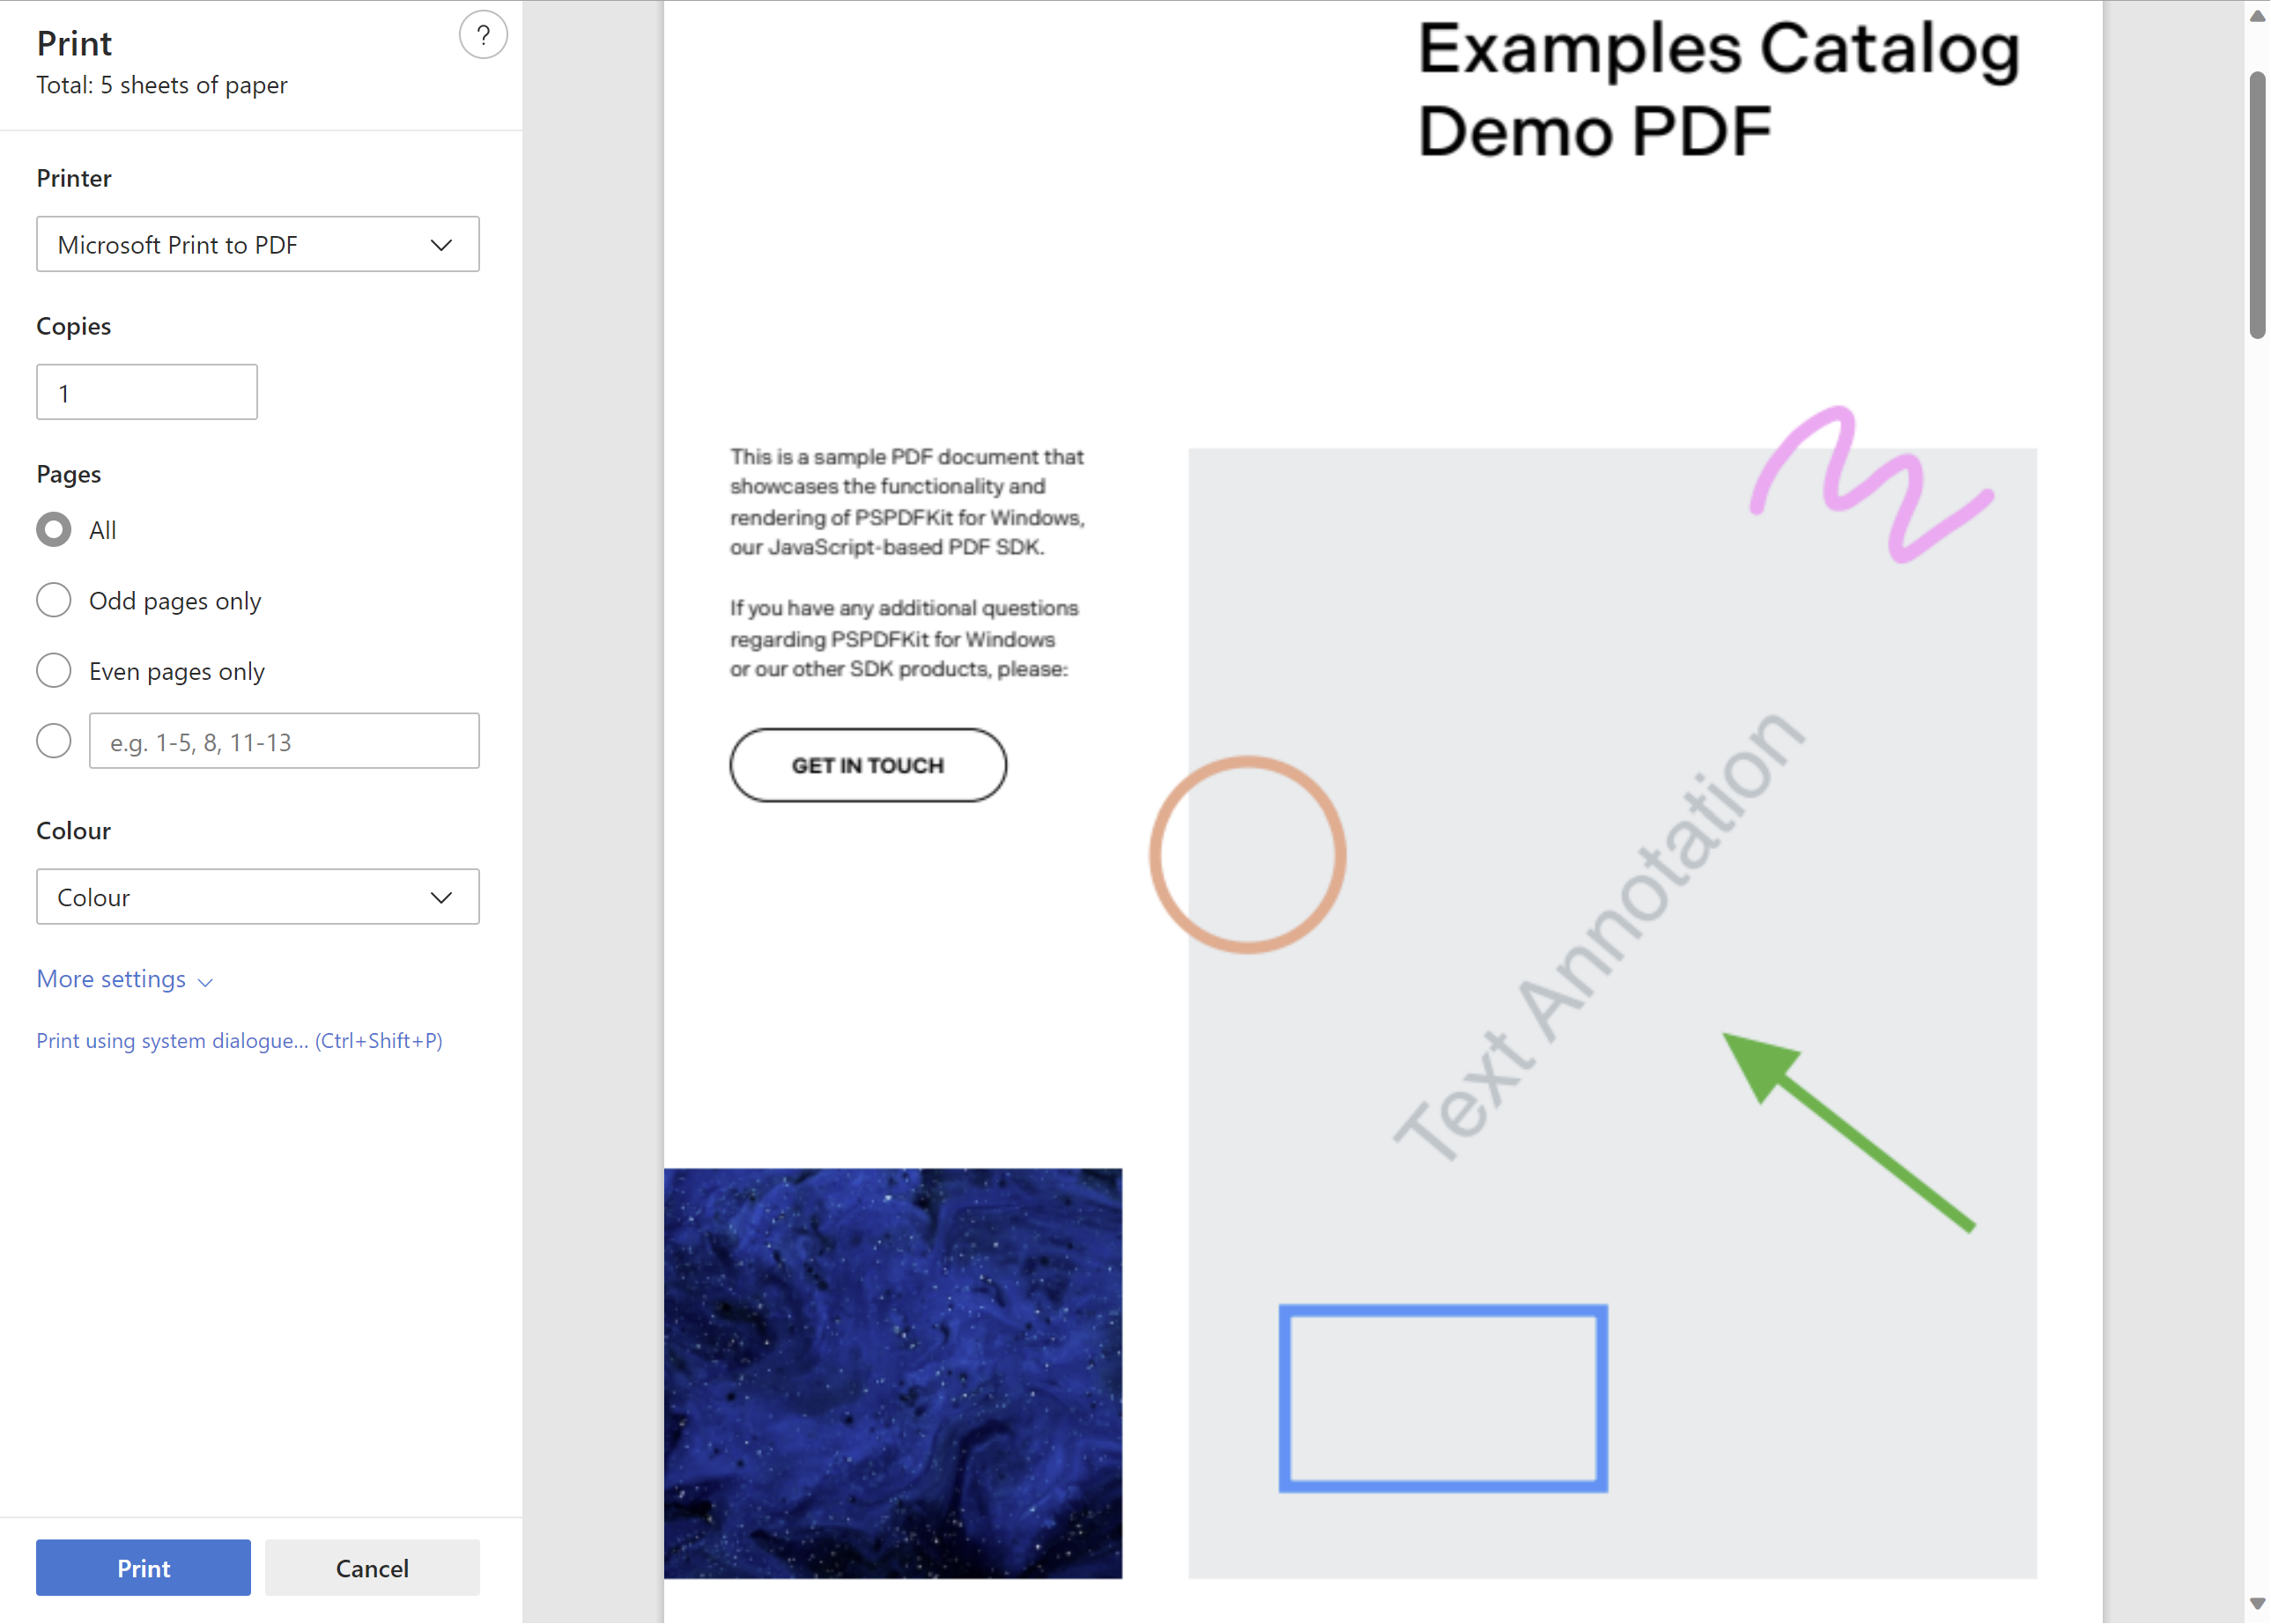Open the Printer dropdown chevron
This screenshot has height=1624, width=2271.
[441, 245]
